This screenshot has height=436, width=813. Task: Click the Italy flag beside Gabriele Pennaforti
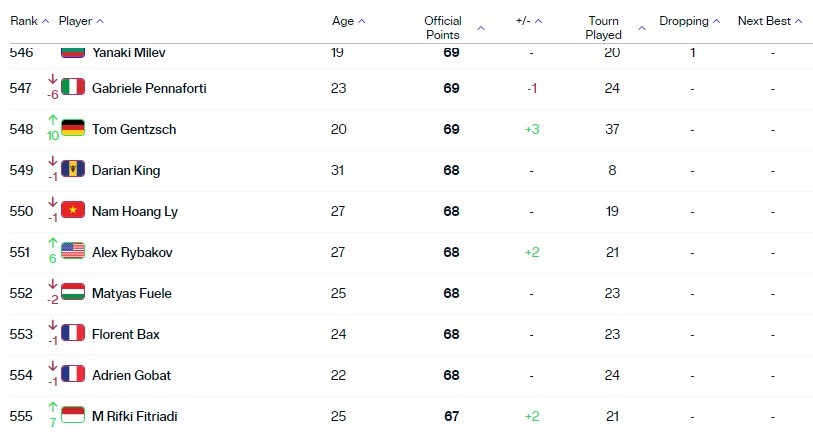[73, 87]
